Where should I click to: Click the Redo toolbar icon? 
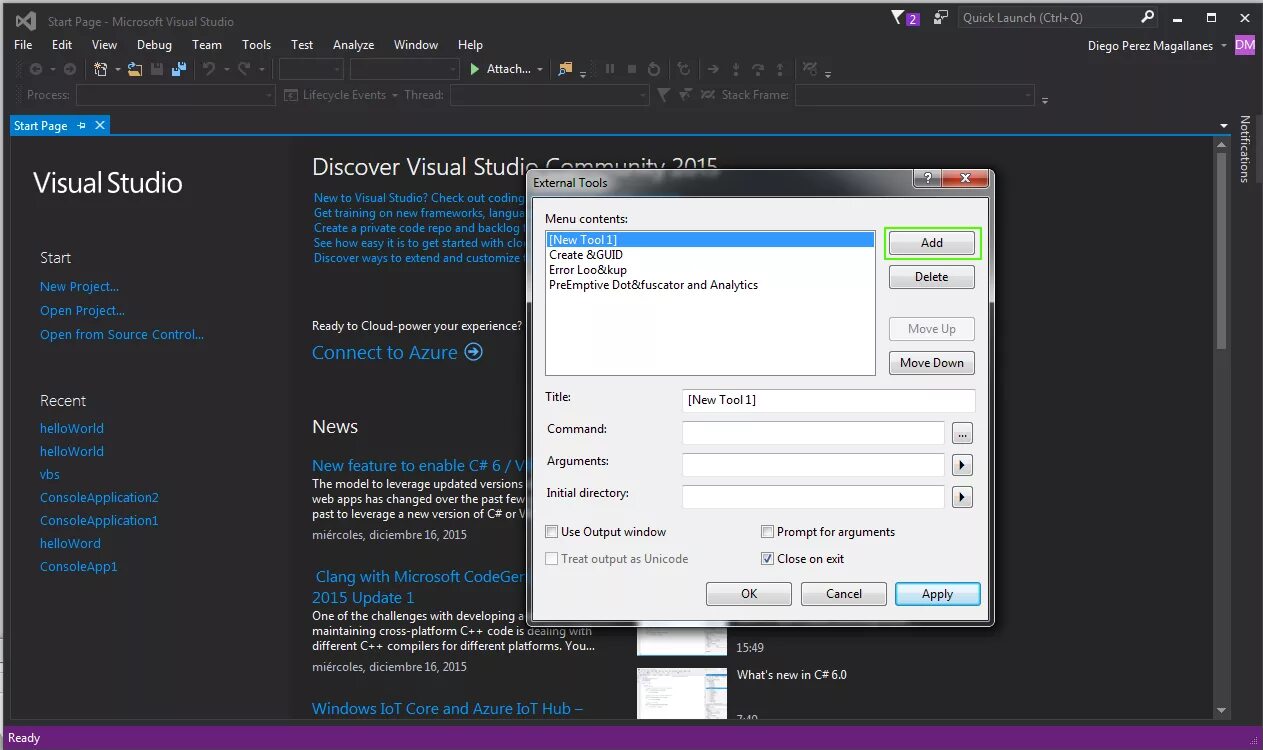[244, 69]
